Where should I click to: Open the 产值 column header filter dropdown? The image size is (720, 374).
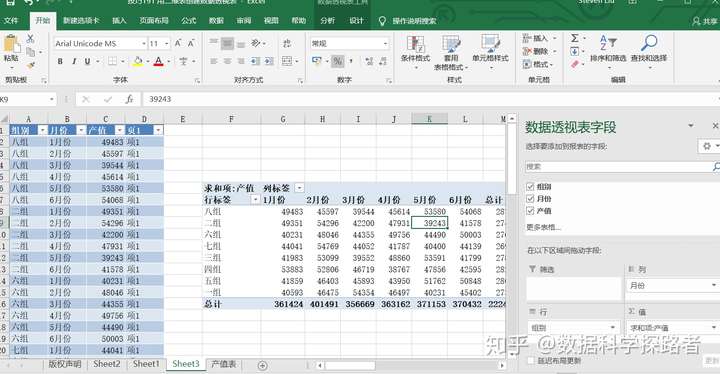[119, 130]
